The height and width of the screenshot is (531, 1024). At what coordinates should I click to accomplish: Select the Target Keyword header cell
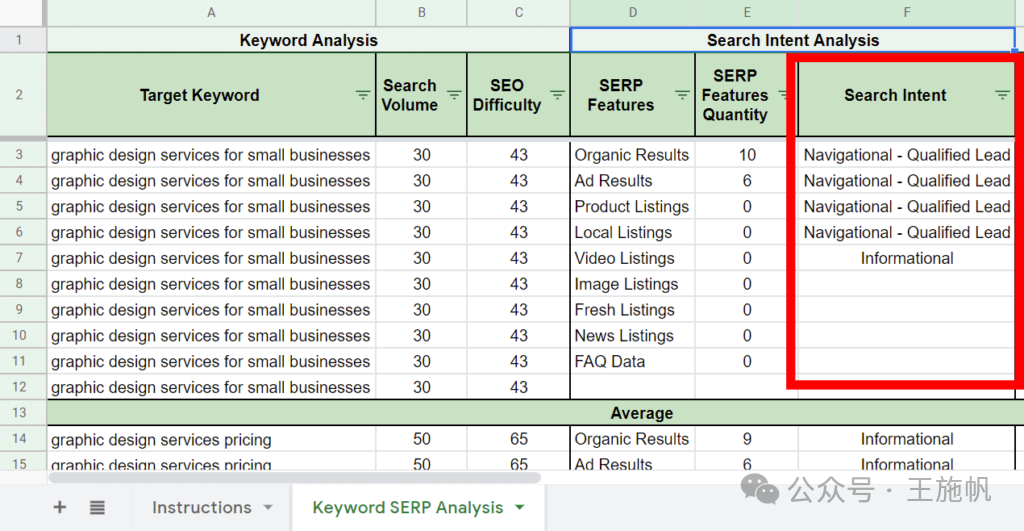point(211,95)
